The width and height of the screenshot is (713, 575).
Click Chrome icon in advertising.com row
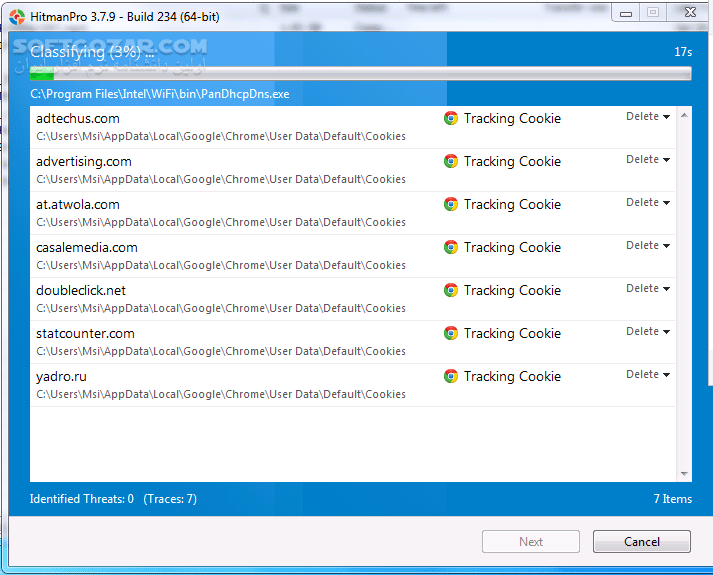(x=451, y=161)
